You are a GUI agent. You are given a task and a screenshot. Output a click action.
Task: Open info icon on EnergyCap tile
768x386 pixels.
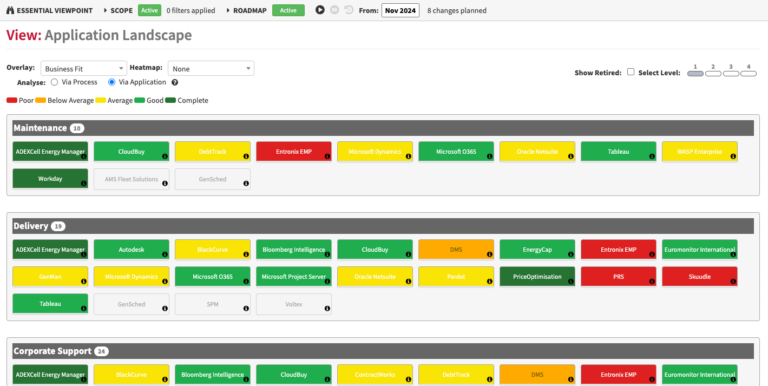[571, 254]
